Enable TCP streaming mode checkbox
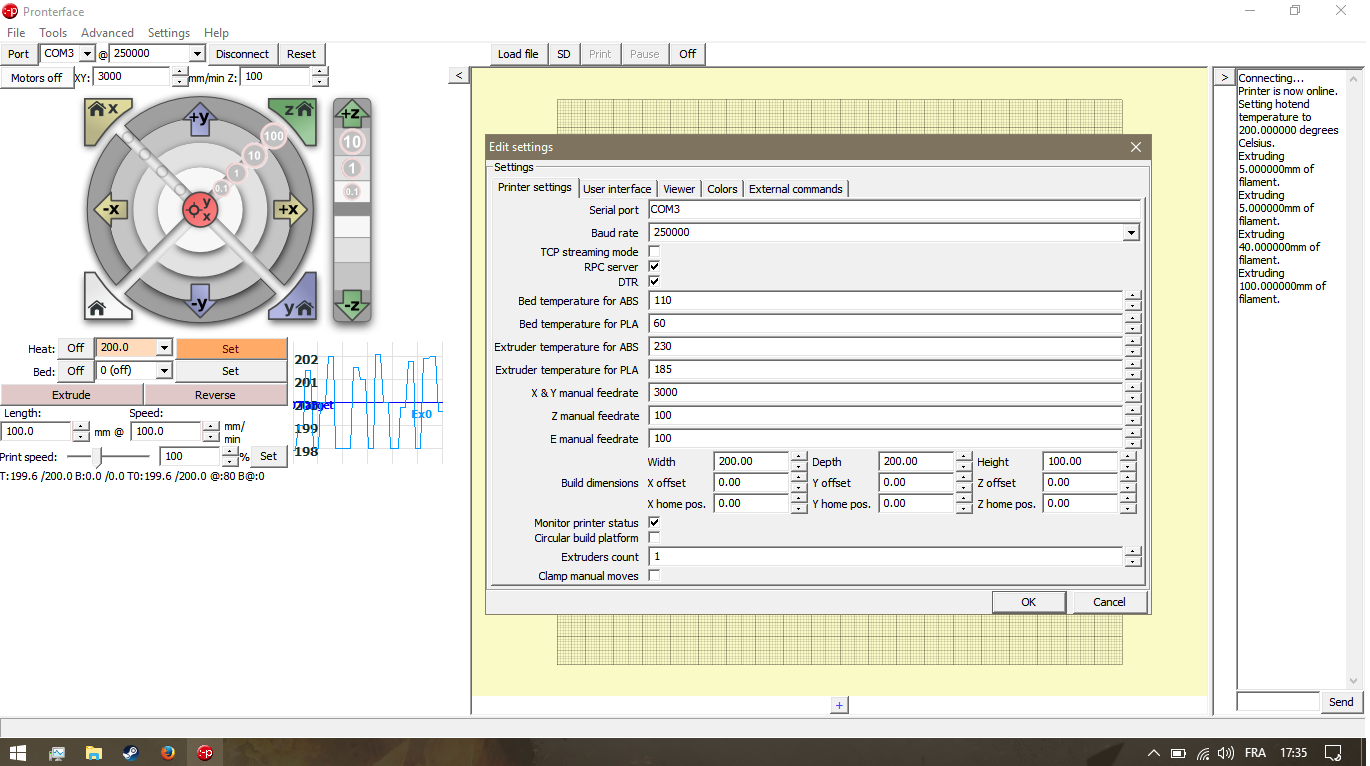This screenshot has width=1370, height=766. (654, 251)
